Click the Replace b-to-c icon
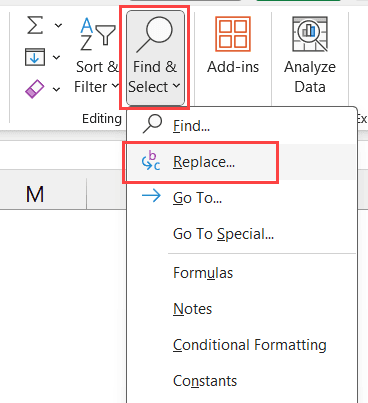Screen dimensions: 368x403 coord(151,161)
